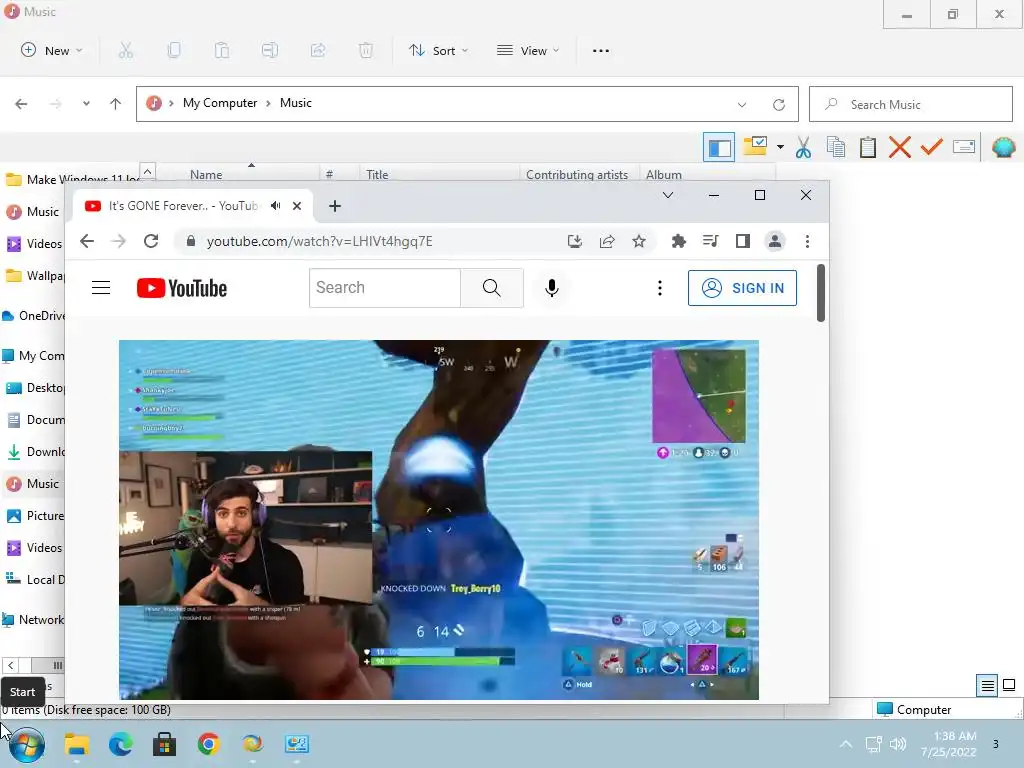The width and height of the screenshot is (1024, 768).
Task: Open Microsoft Edge from the taskbar
Action: [120, 744]
